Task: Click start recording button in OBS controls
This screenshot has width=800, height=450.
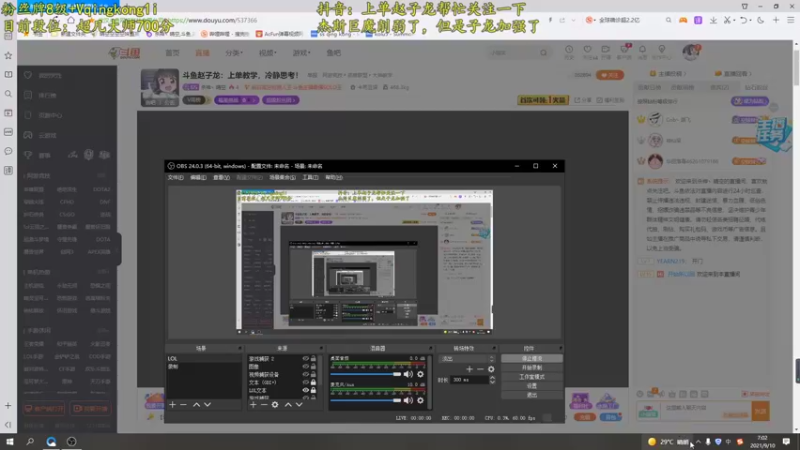Action: click(x=532, y=368)
